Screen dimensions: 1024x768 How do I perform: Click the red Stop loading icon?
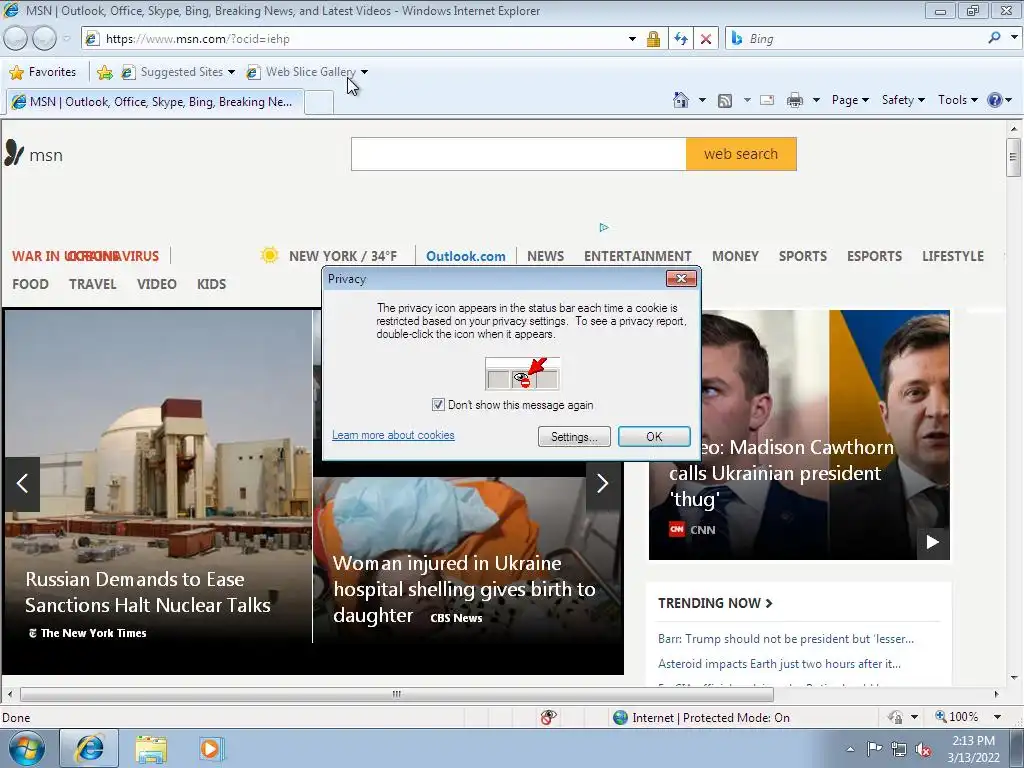click(x=705, y=39)
